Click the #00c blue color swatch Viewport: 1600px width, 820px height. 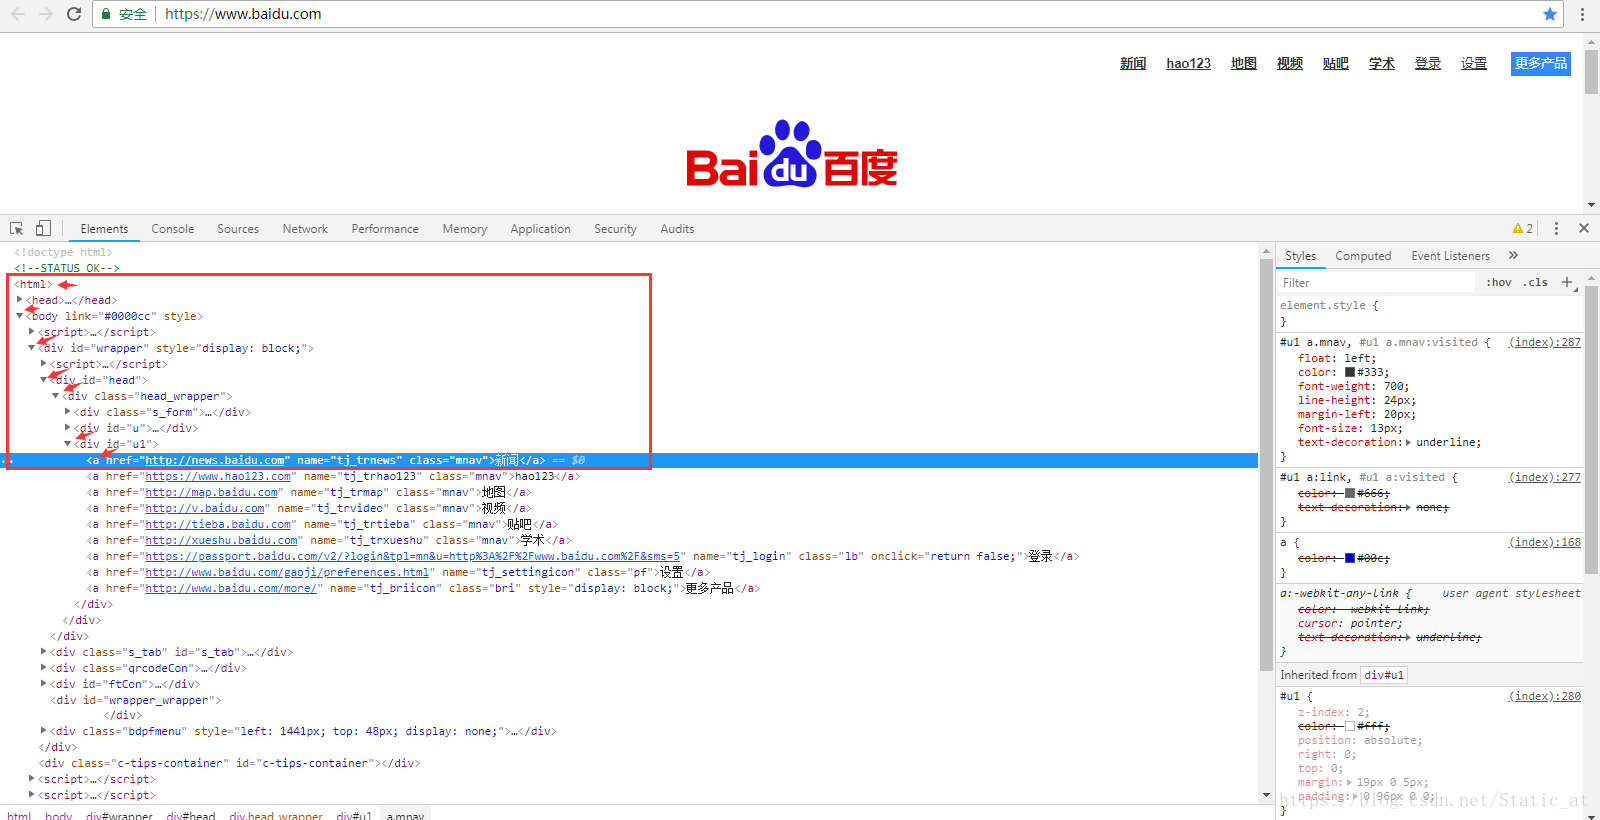point(1350,558)
